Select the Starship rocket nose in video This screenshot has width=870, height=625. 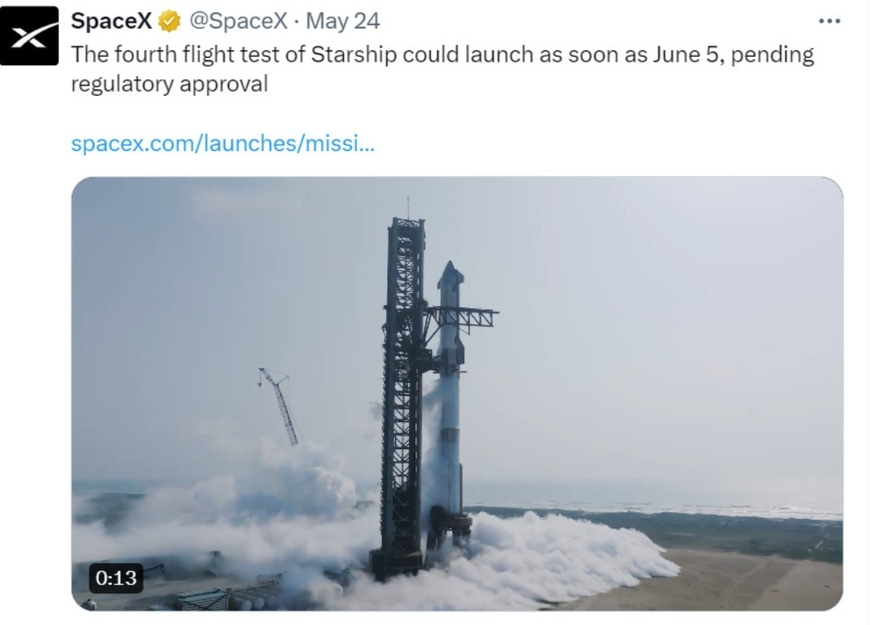pyautogui.click(x=450, y=275)
